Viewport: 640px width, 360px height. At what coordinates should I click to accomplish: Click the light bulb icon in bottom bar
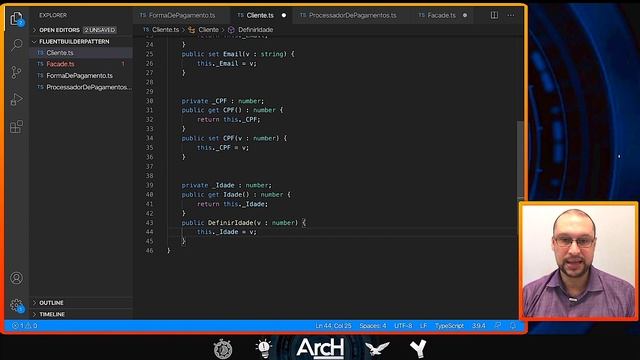click(264, 349)
